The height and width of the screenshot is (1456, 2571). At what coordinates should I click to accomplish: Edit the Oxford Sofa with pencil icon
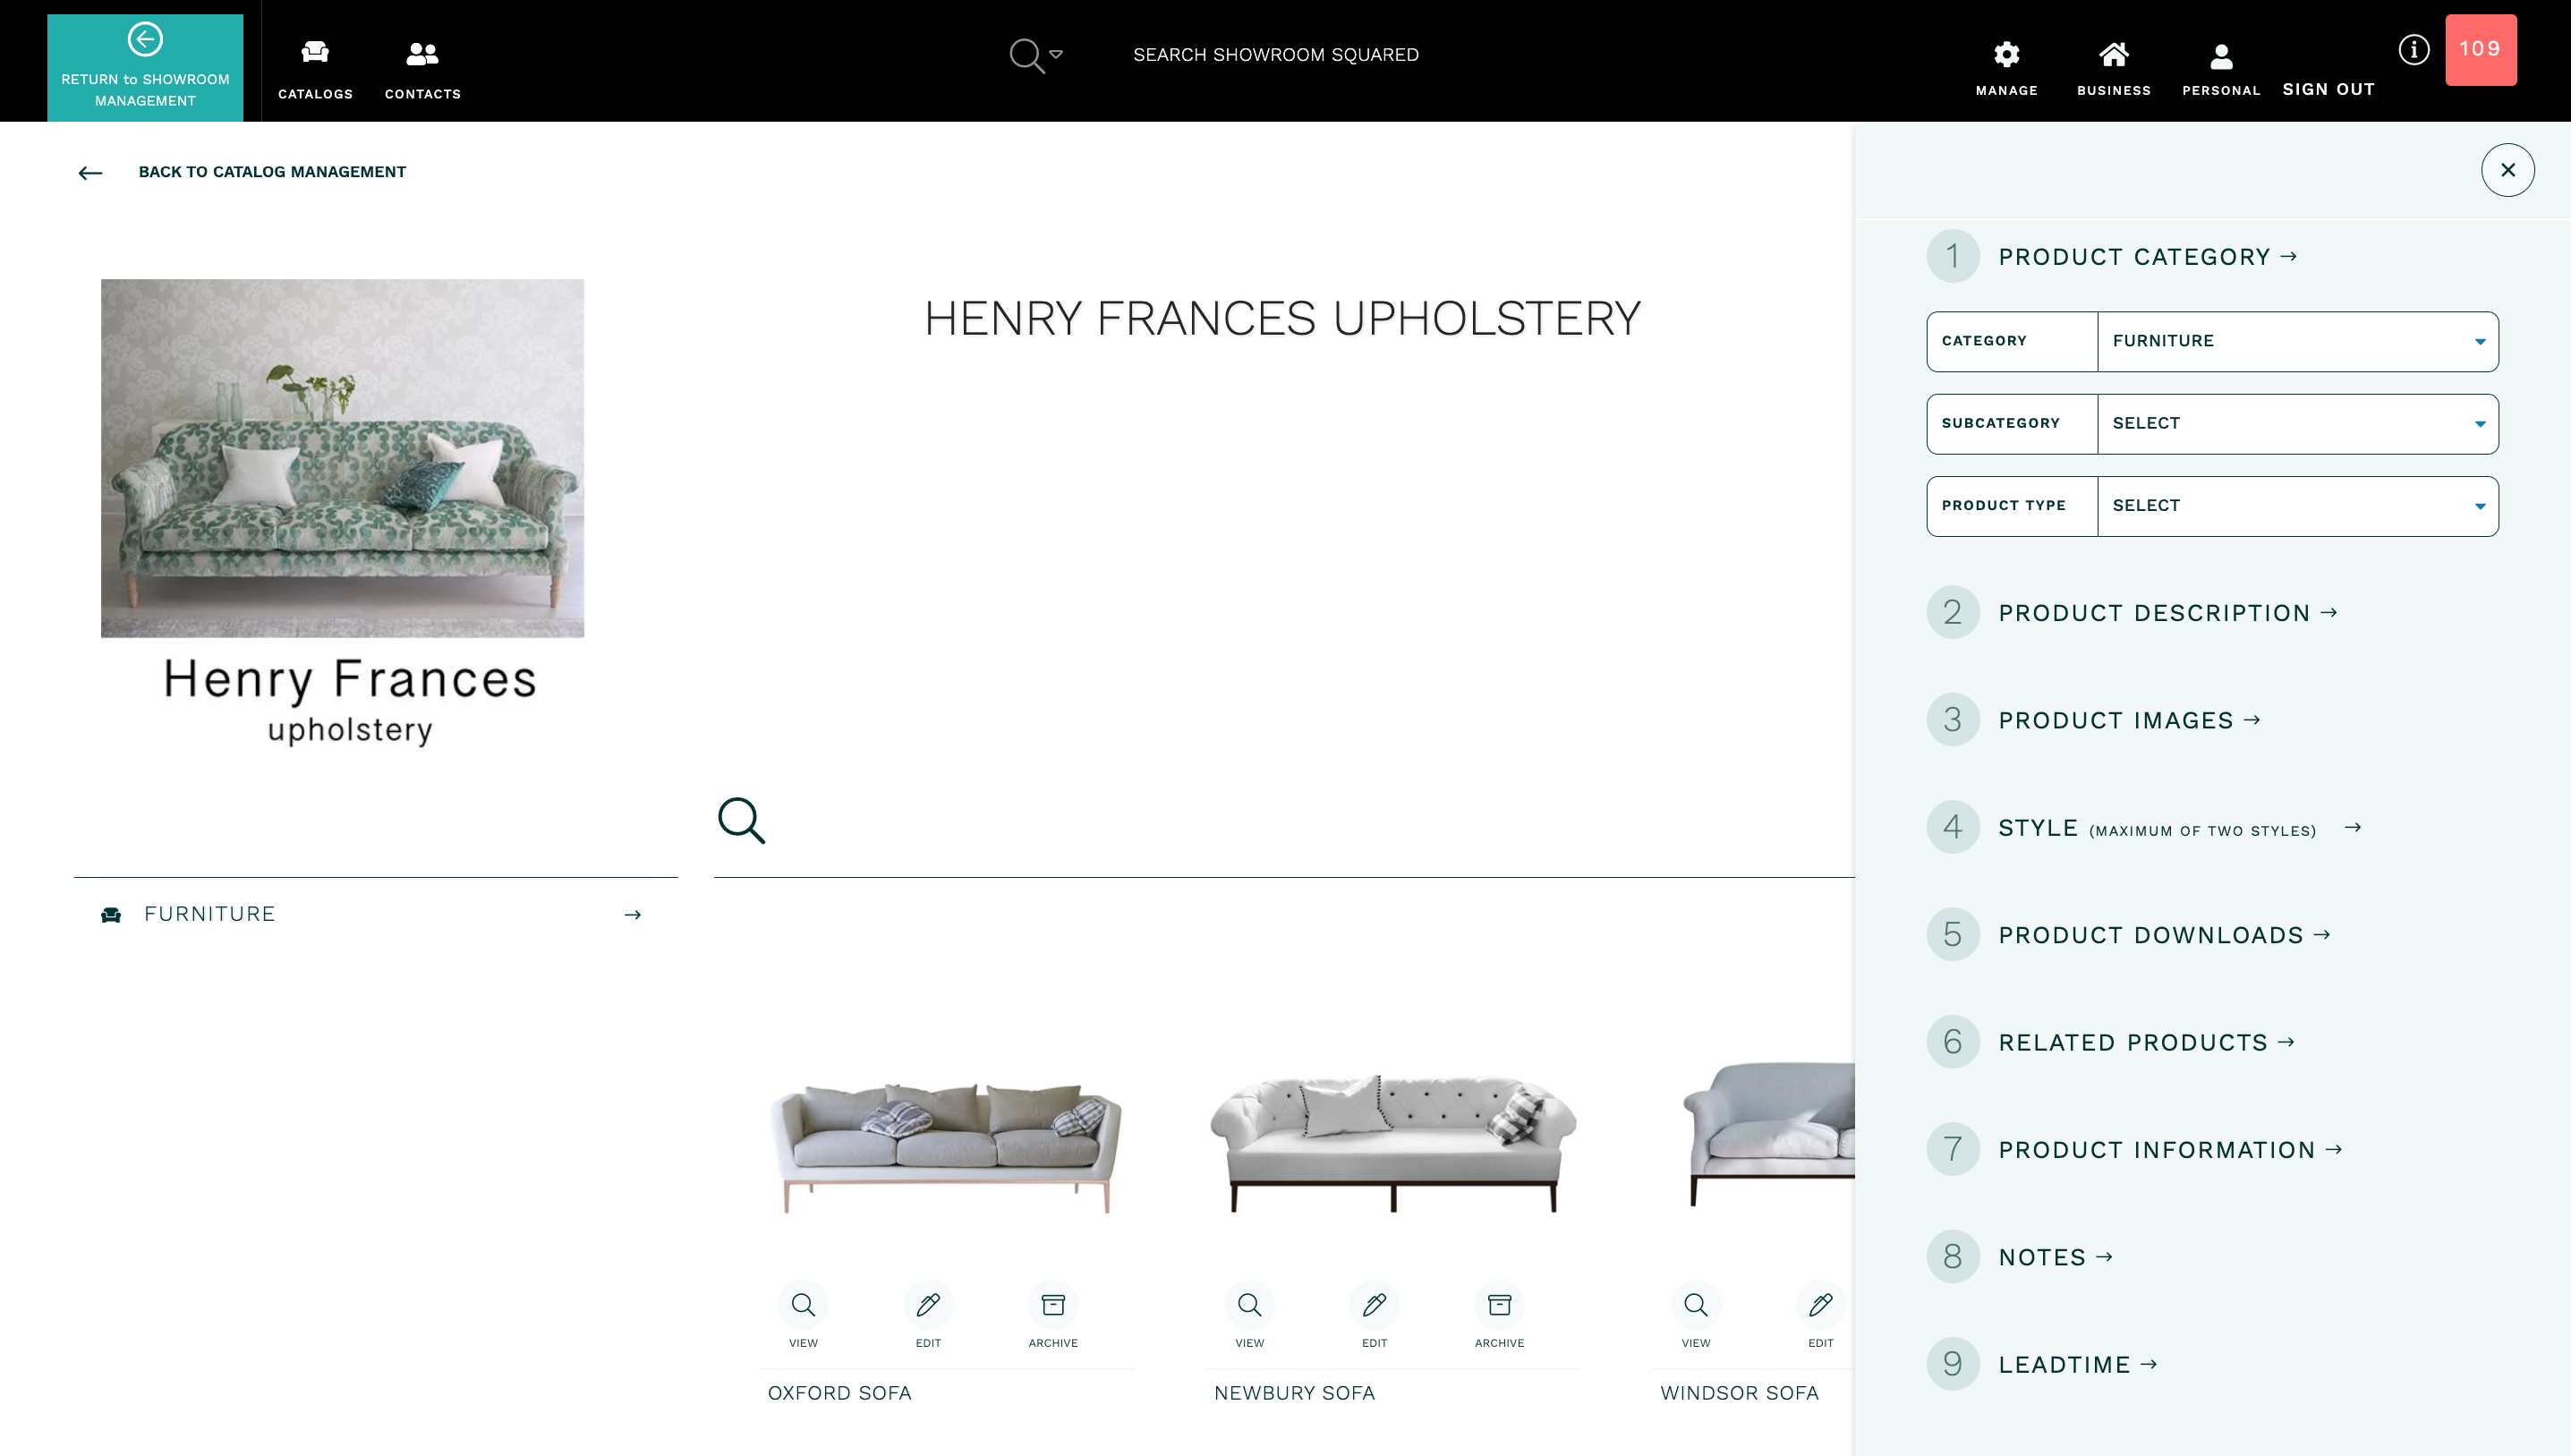(927, 1304)
